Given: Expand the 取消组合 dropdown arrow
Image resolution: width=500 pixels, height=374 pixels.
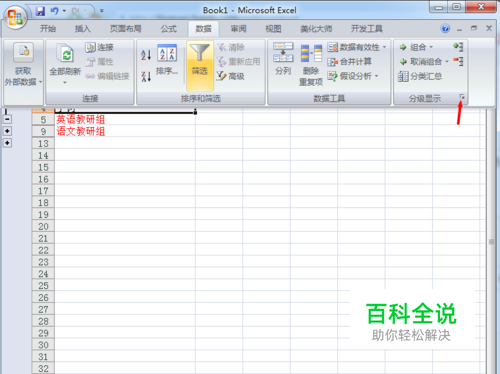Looking at the screenshot, I should pos(447,62).
